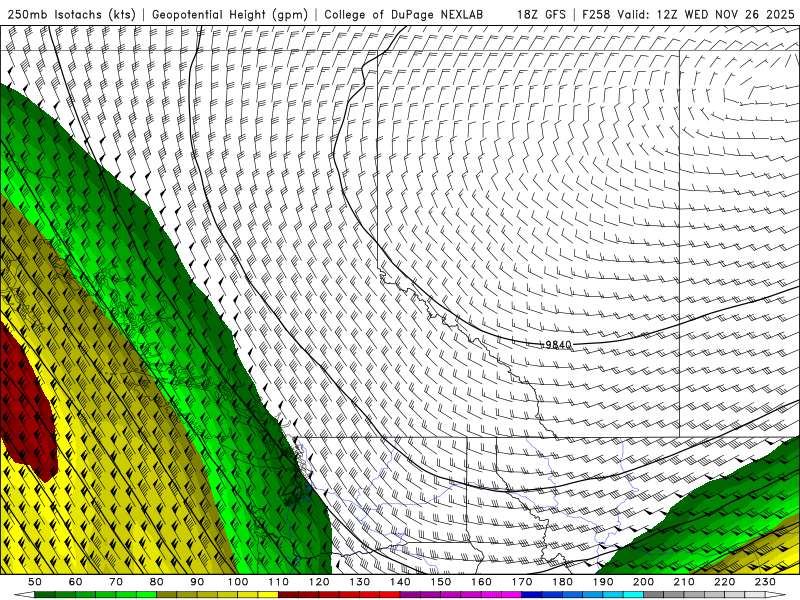
Task: Click the 70 value on the color scale
Action: pos(116,582)
